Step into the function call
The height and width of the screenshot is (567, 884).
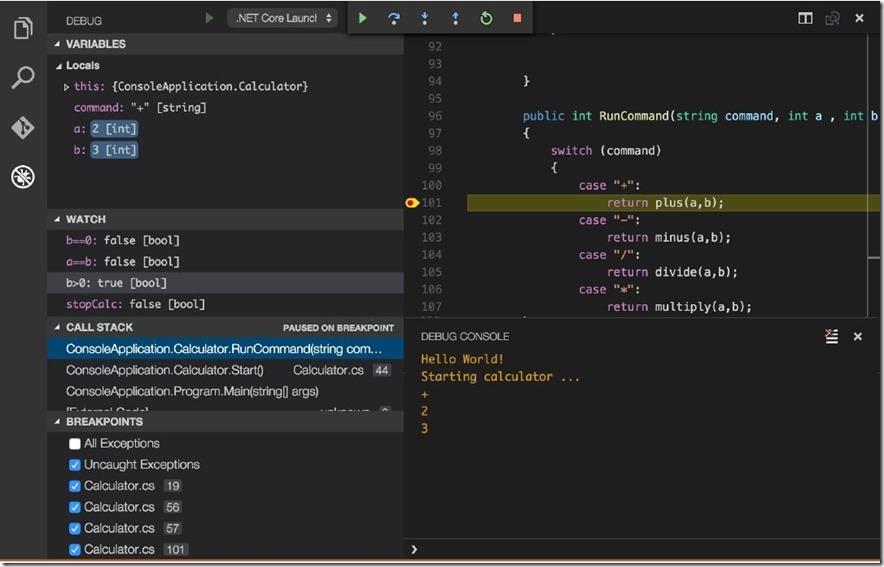tap(425, 19)
